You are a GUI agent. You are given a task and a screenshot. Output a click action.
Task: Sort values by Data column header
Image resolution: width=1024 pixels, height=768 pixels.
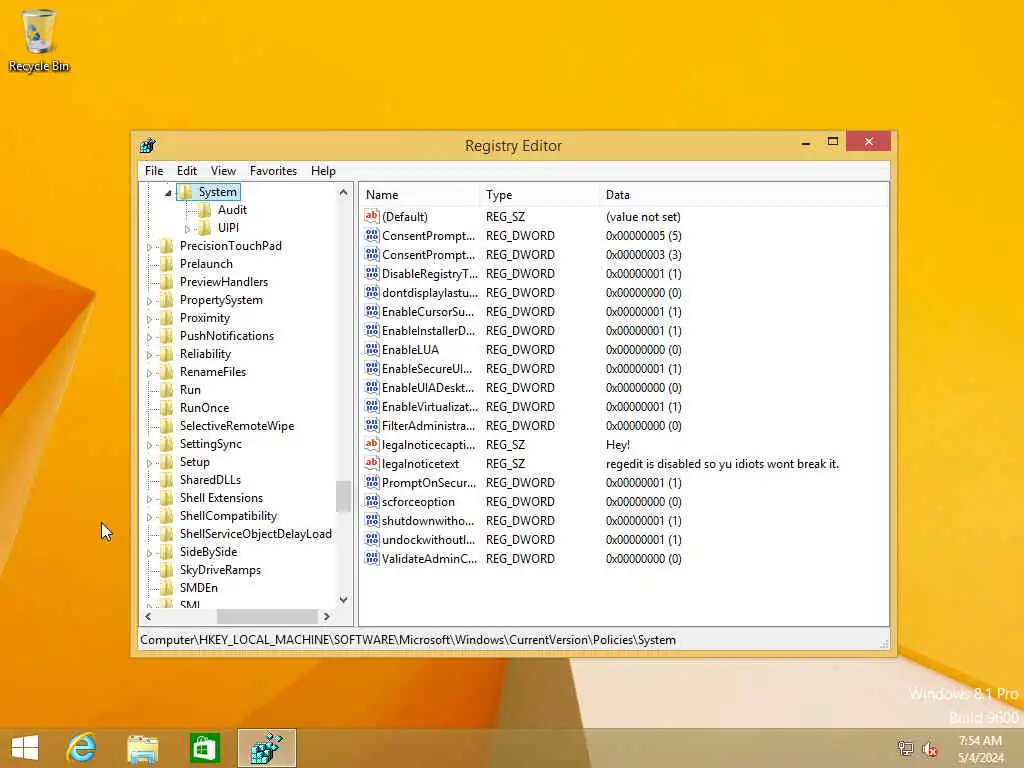tap(744, 195)
